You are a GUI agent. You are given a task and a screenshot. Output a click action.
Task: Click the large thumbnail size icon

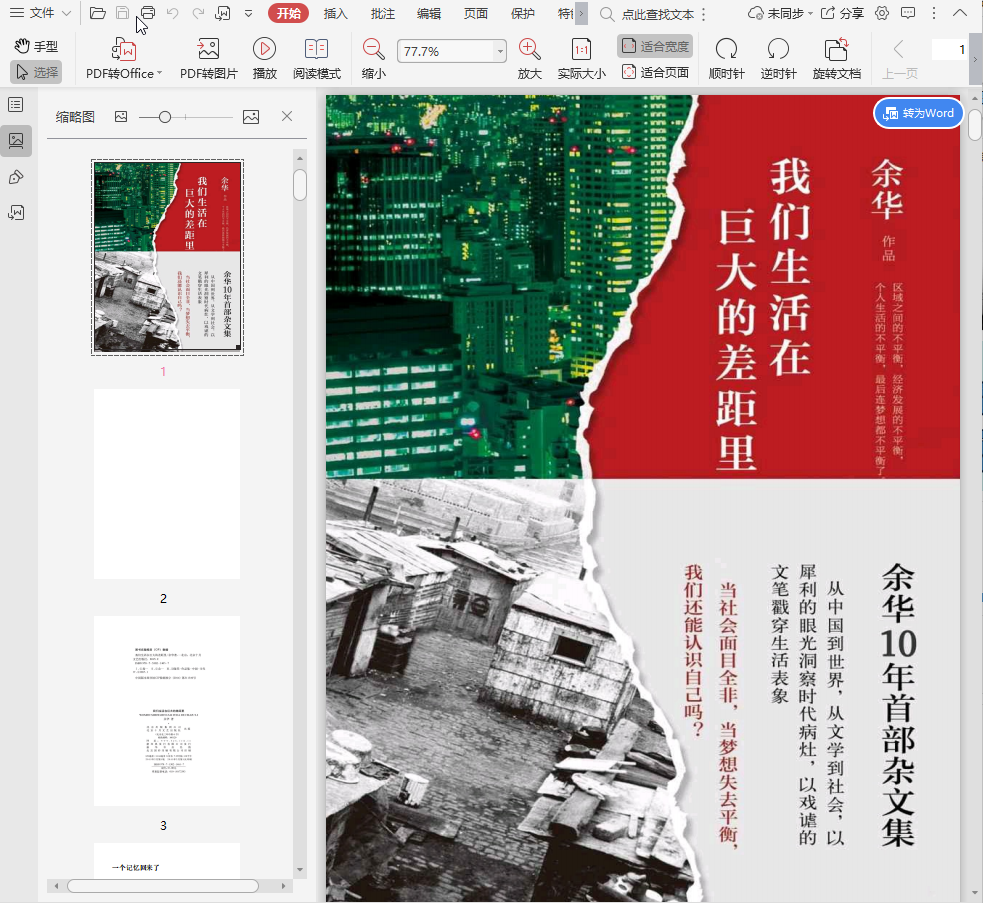[x=251, y=117]
